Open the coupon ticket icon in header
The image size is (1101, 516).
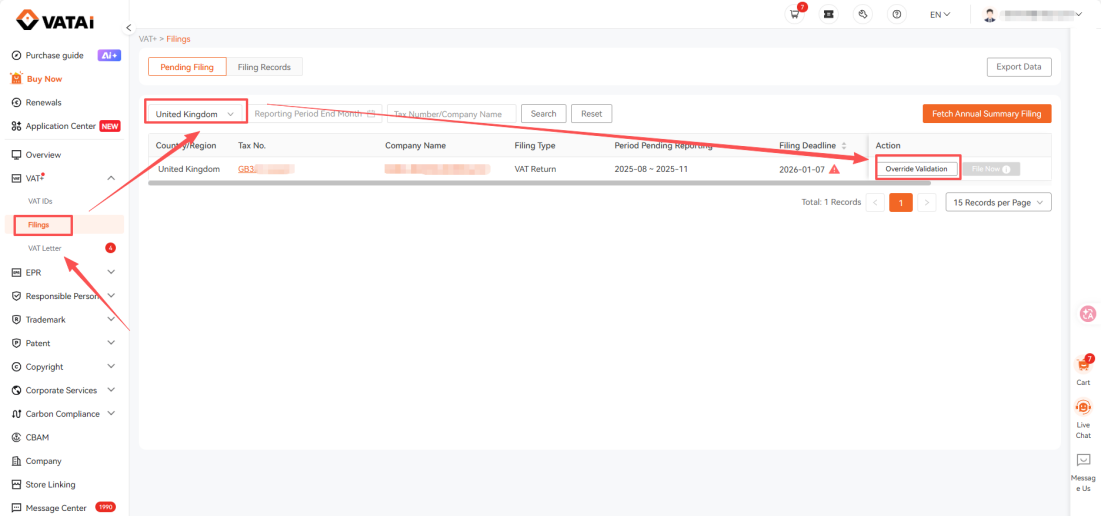point(829,14)
